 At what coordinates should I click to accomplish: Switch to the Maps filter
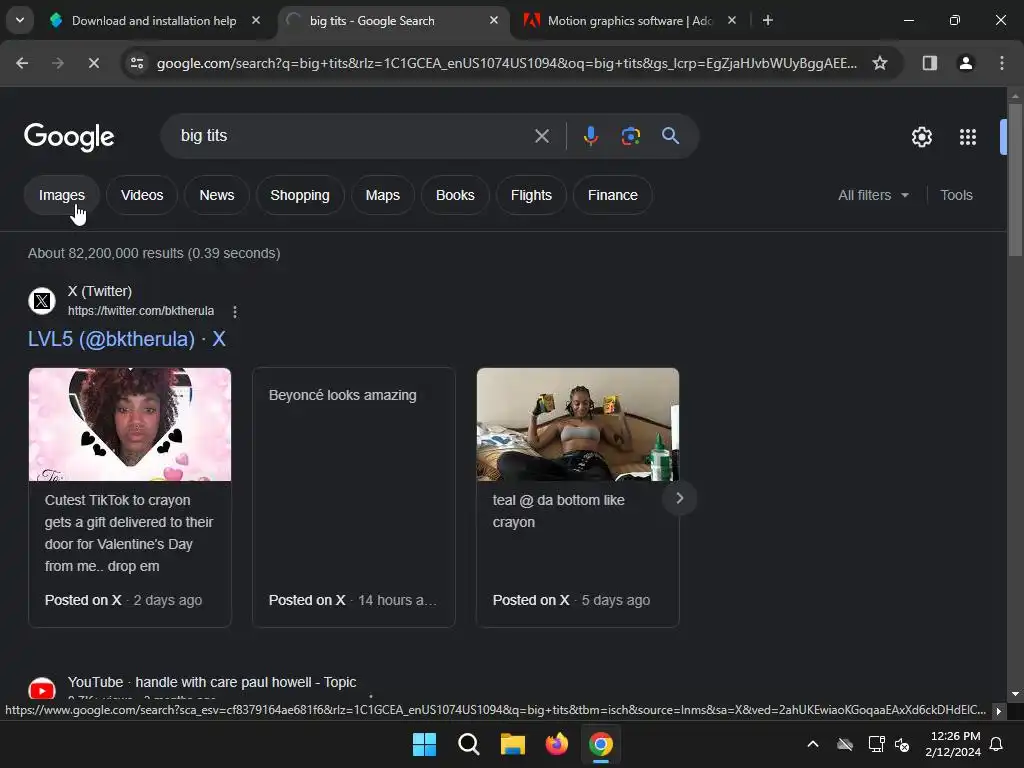(x=382, y=195)
